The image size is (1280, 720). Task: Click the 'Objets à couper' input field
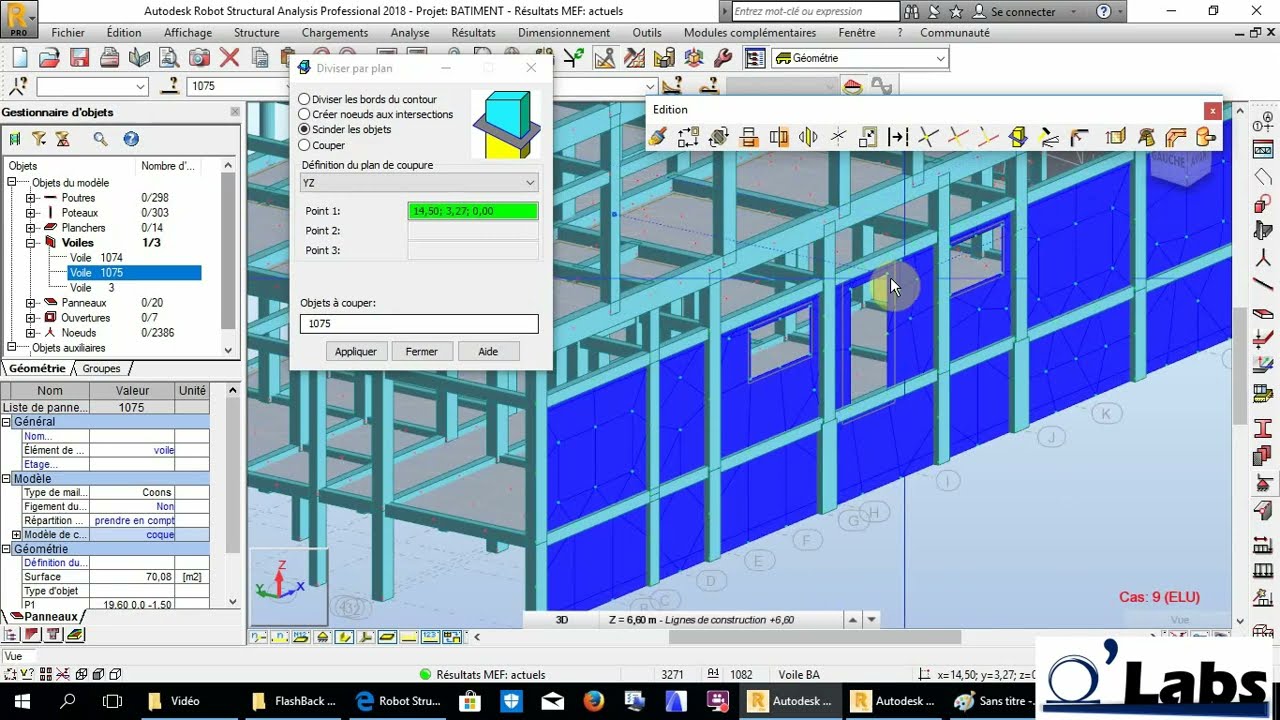(419, 324)
